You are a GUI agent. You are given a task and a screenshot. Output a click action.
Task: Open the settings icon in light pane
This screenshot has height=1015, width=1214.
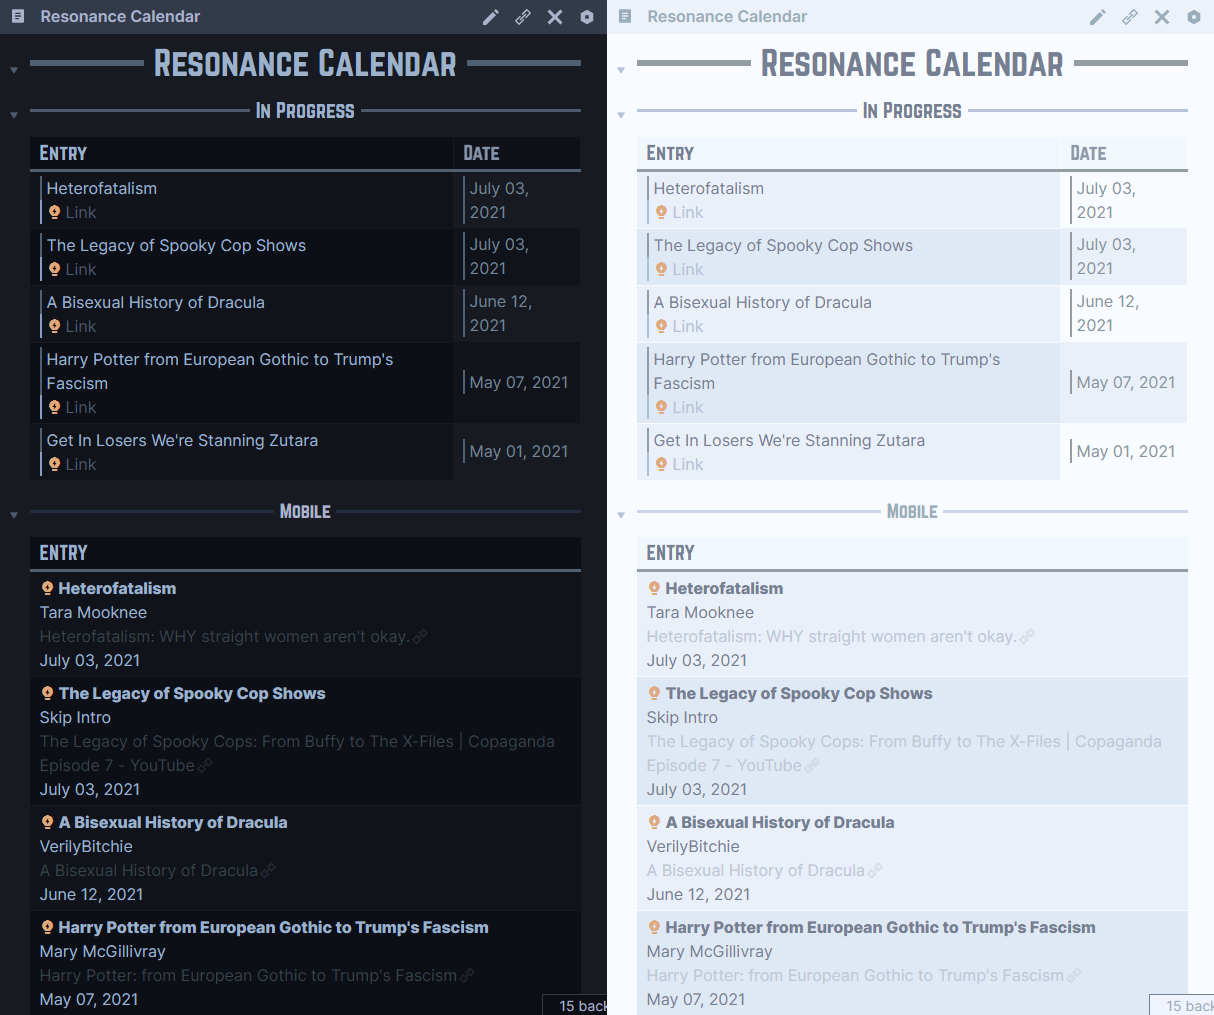[1194, 16]
